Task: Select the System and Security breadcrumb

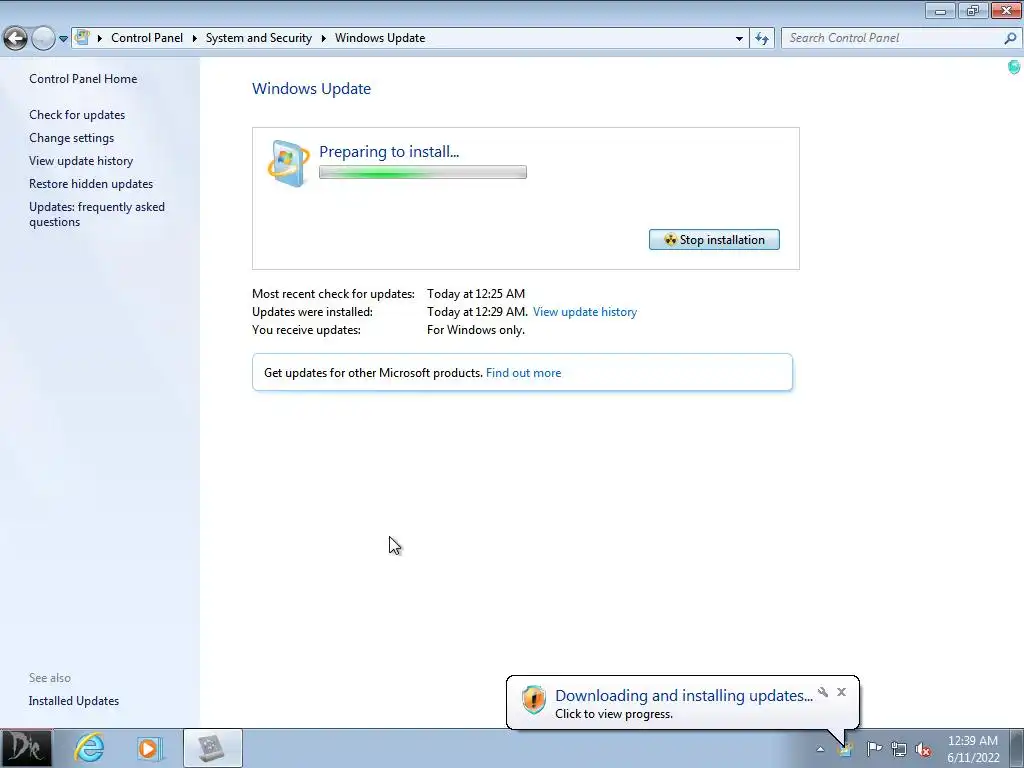Action: point(259,38)
